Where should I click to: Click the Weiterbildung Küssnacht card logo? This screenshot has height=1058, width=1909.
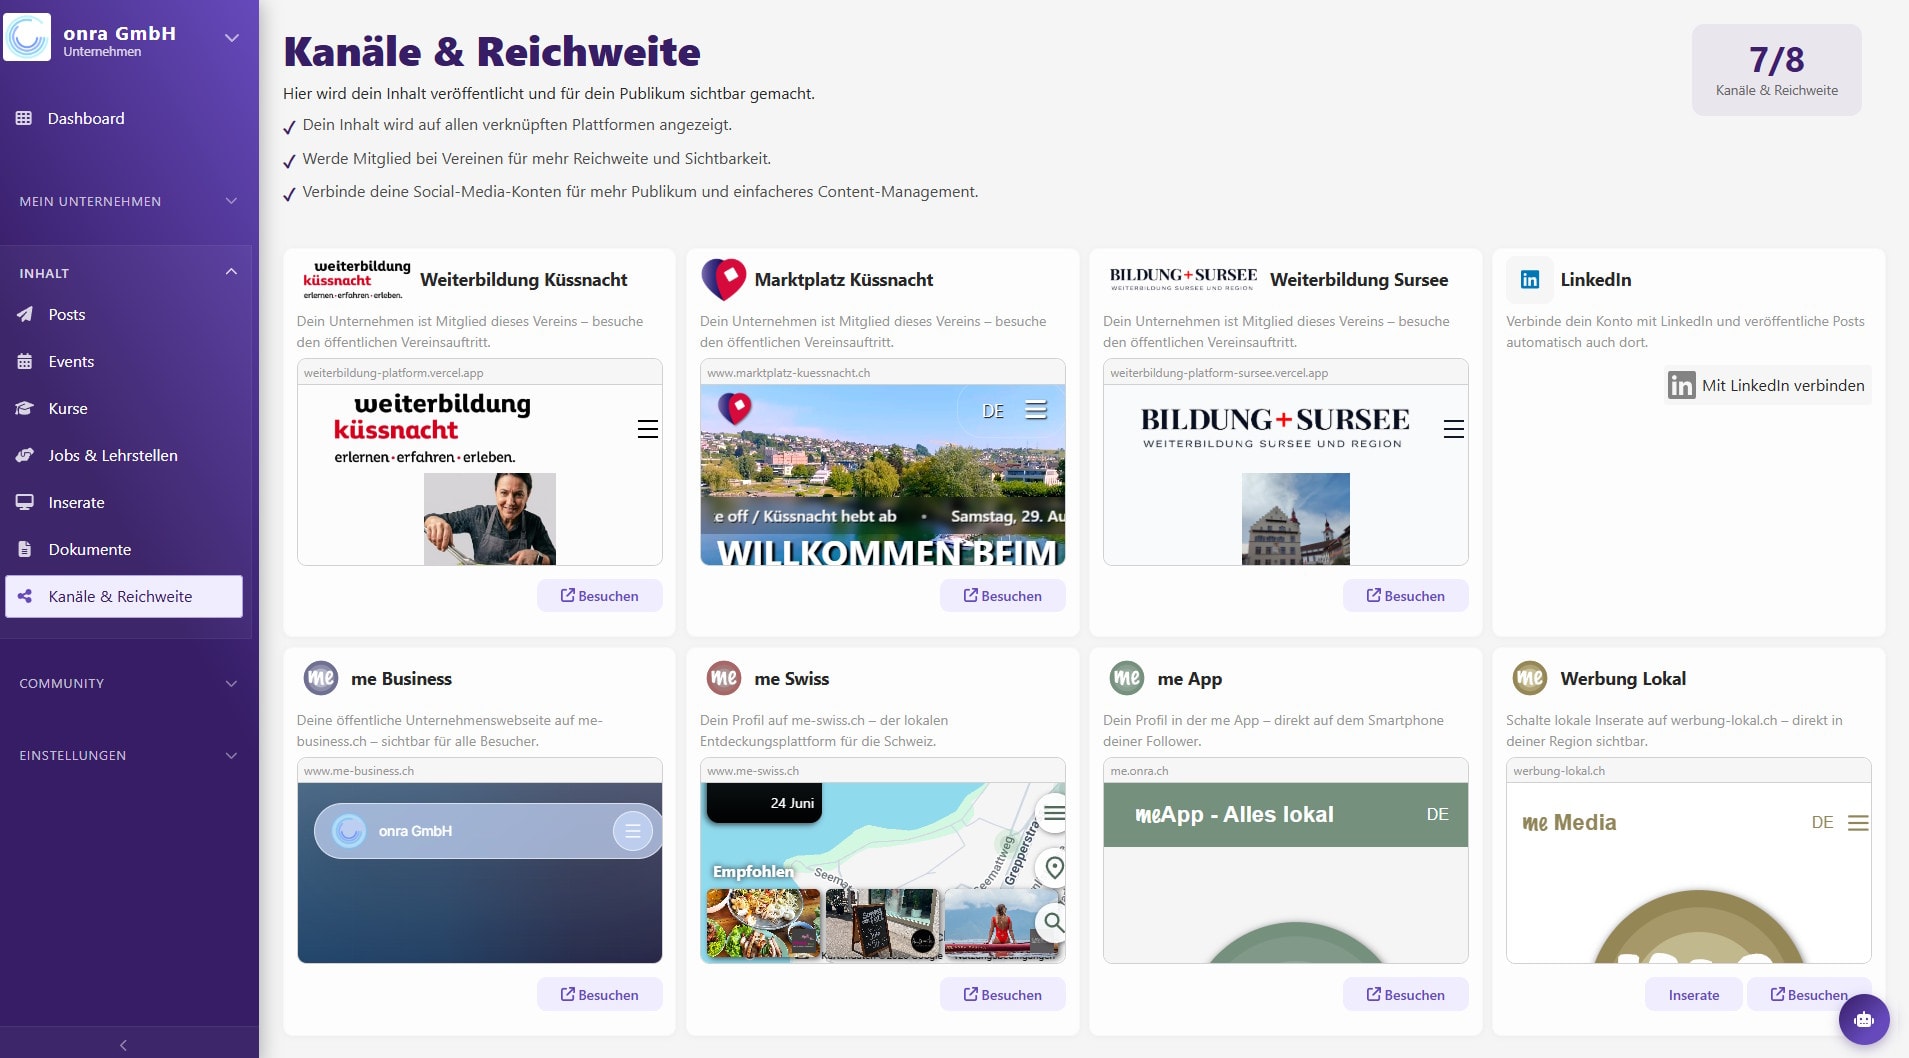click(x=356, y=280)
